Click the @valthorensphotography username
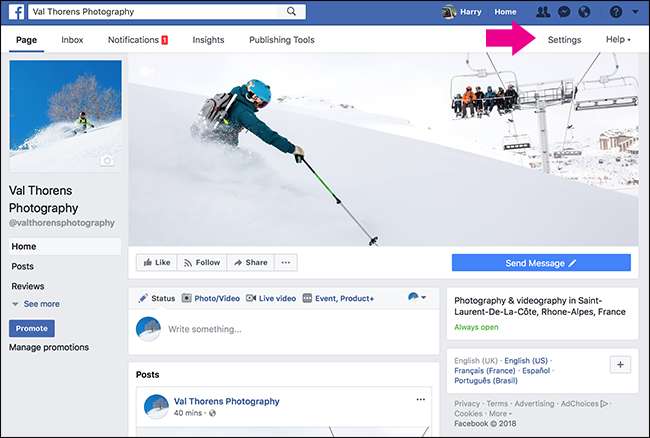This screenshot has width=650, height=438. [x=62, y=223]
